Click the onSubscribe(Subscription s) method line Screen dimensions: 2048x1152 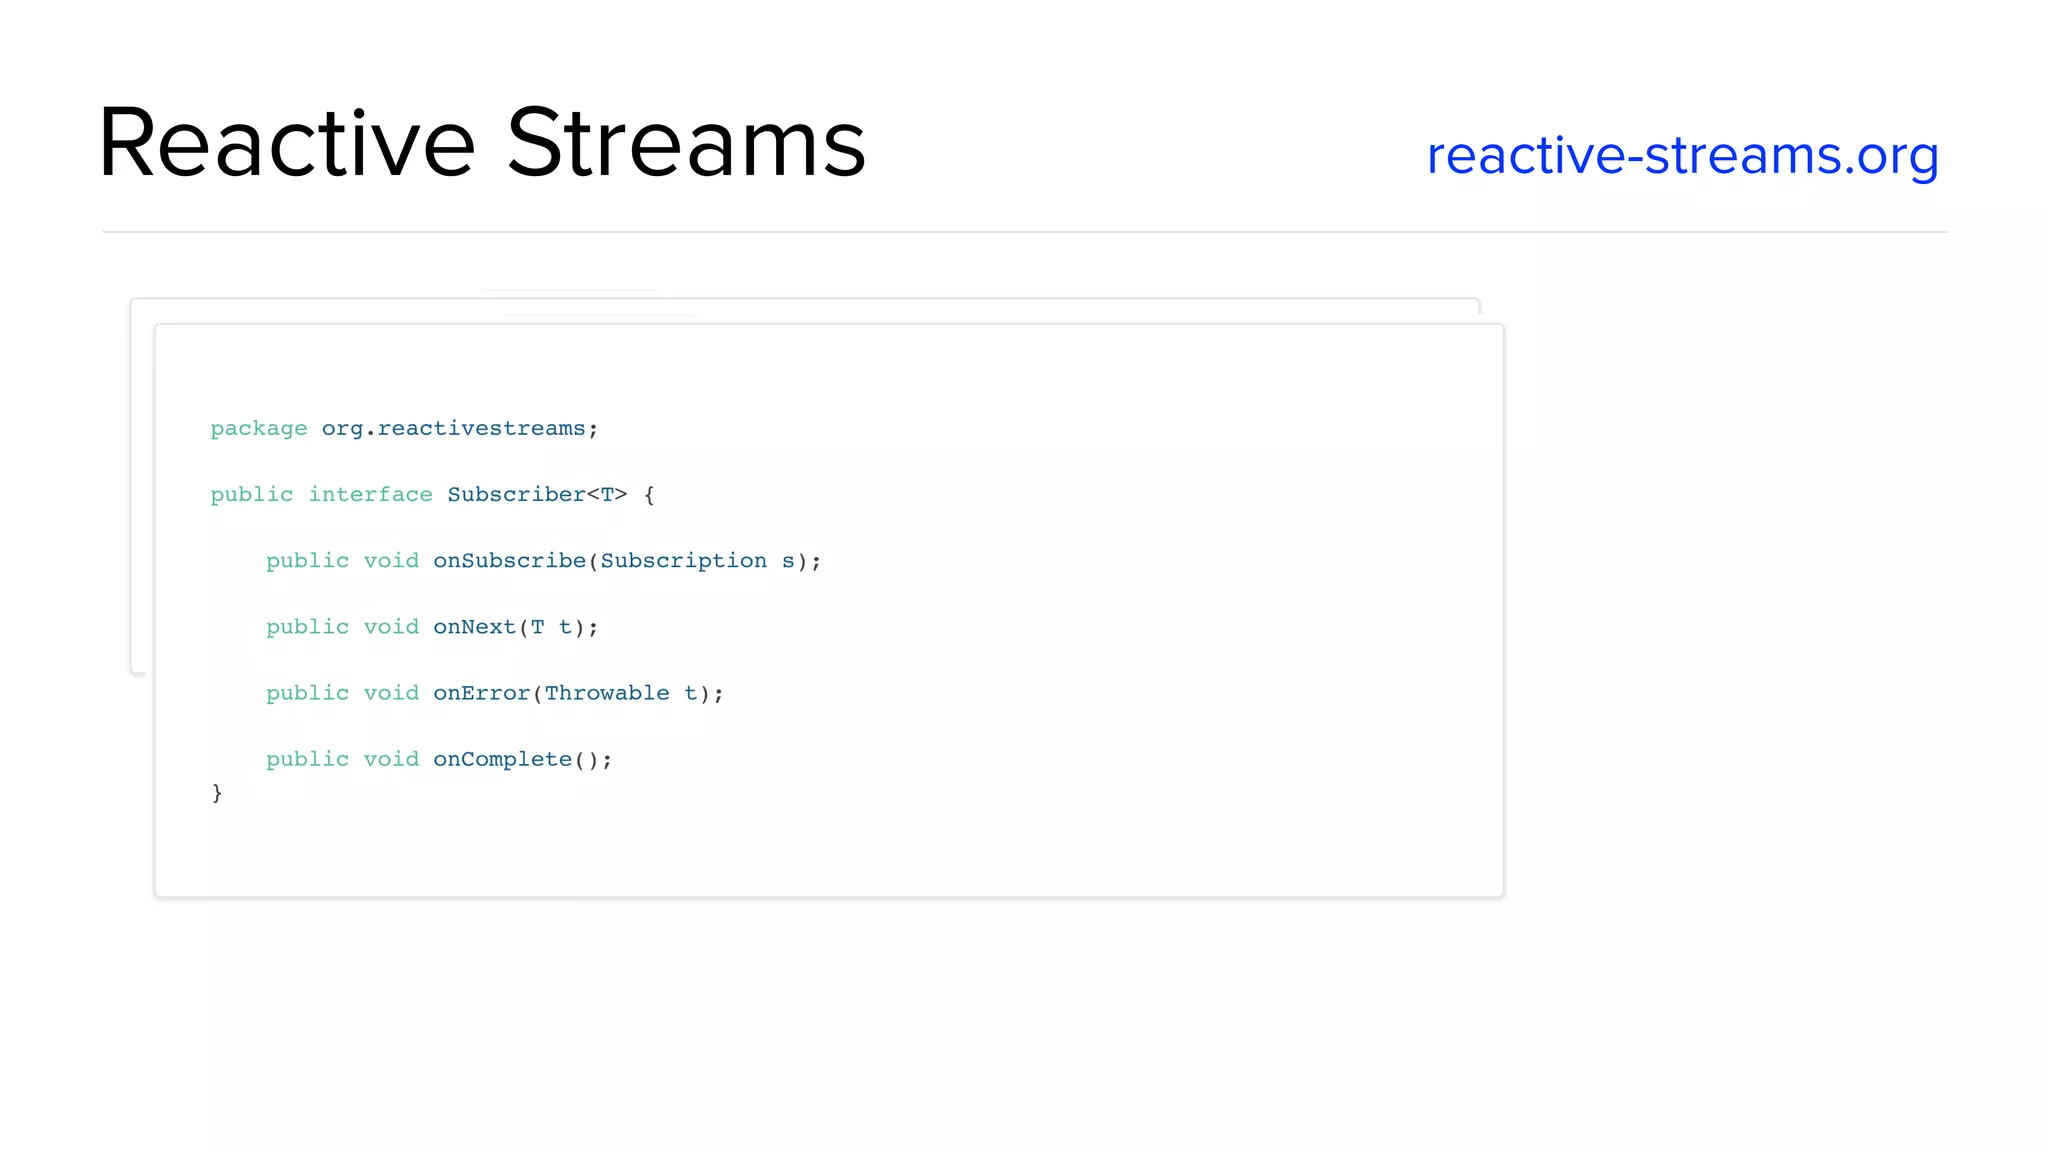(543, 561)
